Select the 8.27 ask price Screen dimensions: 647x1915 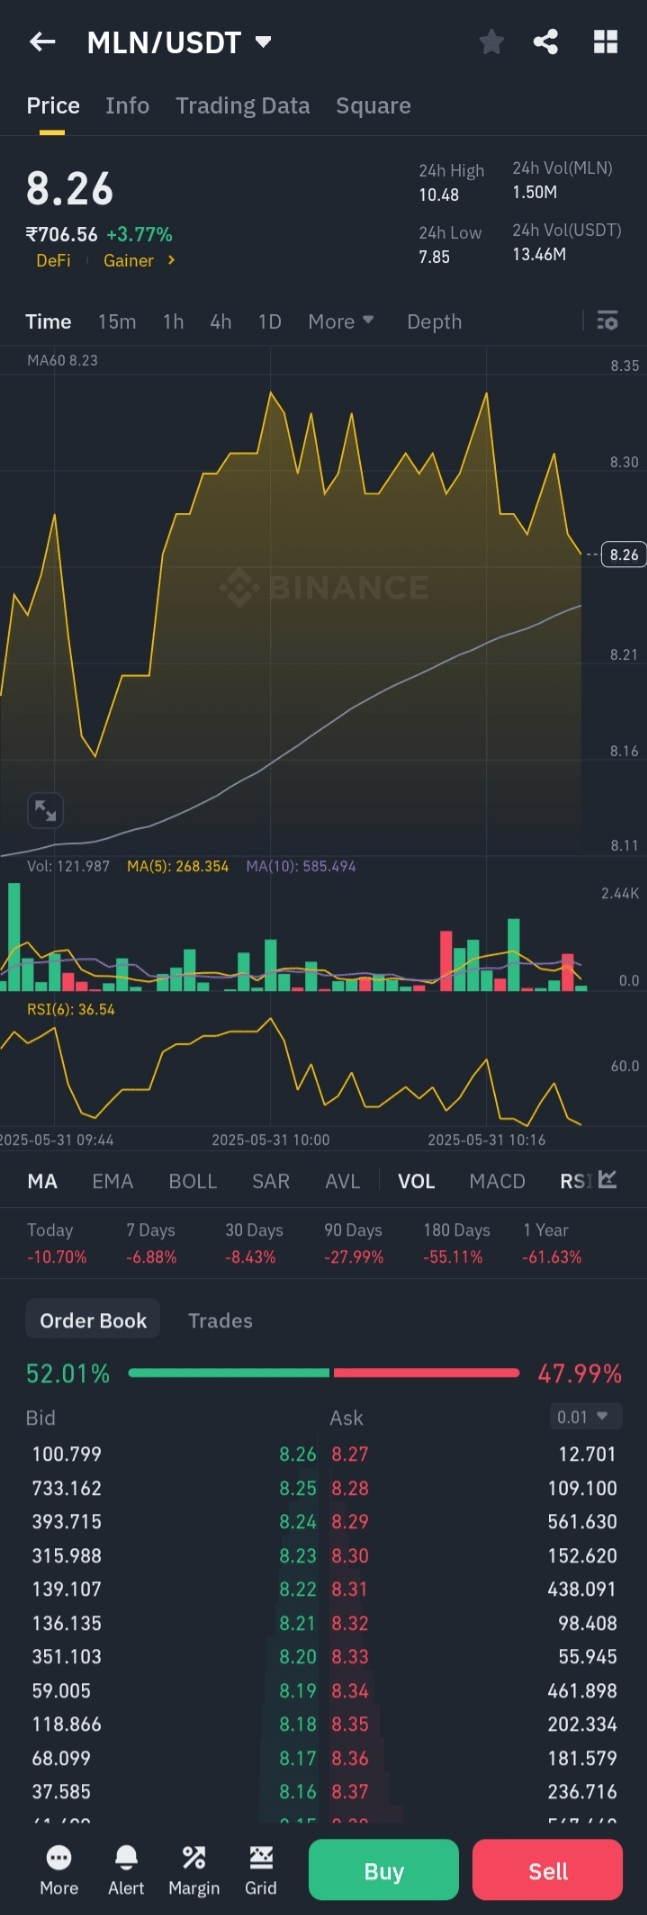tap(350, 1454)
